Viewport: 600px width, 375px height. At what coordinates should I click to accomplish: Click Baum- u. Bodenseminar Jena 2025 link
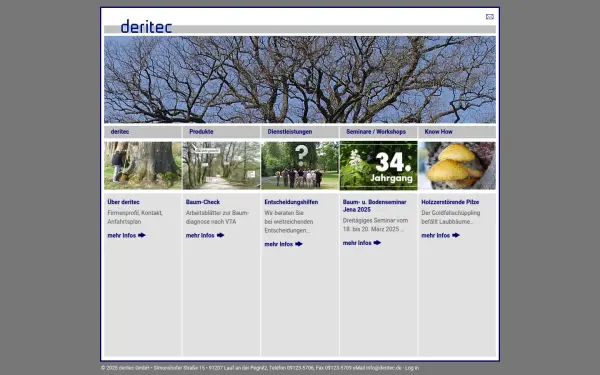point(374,206)
